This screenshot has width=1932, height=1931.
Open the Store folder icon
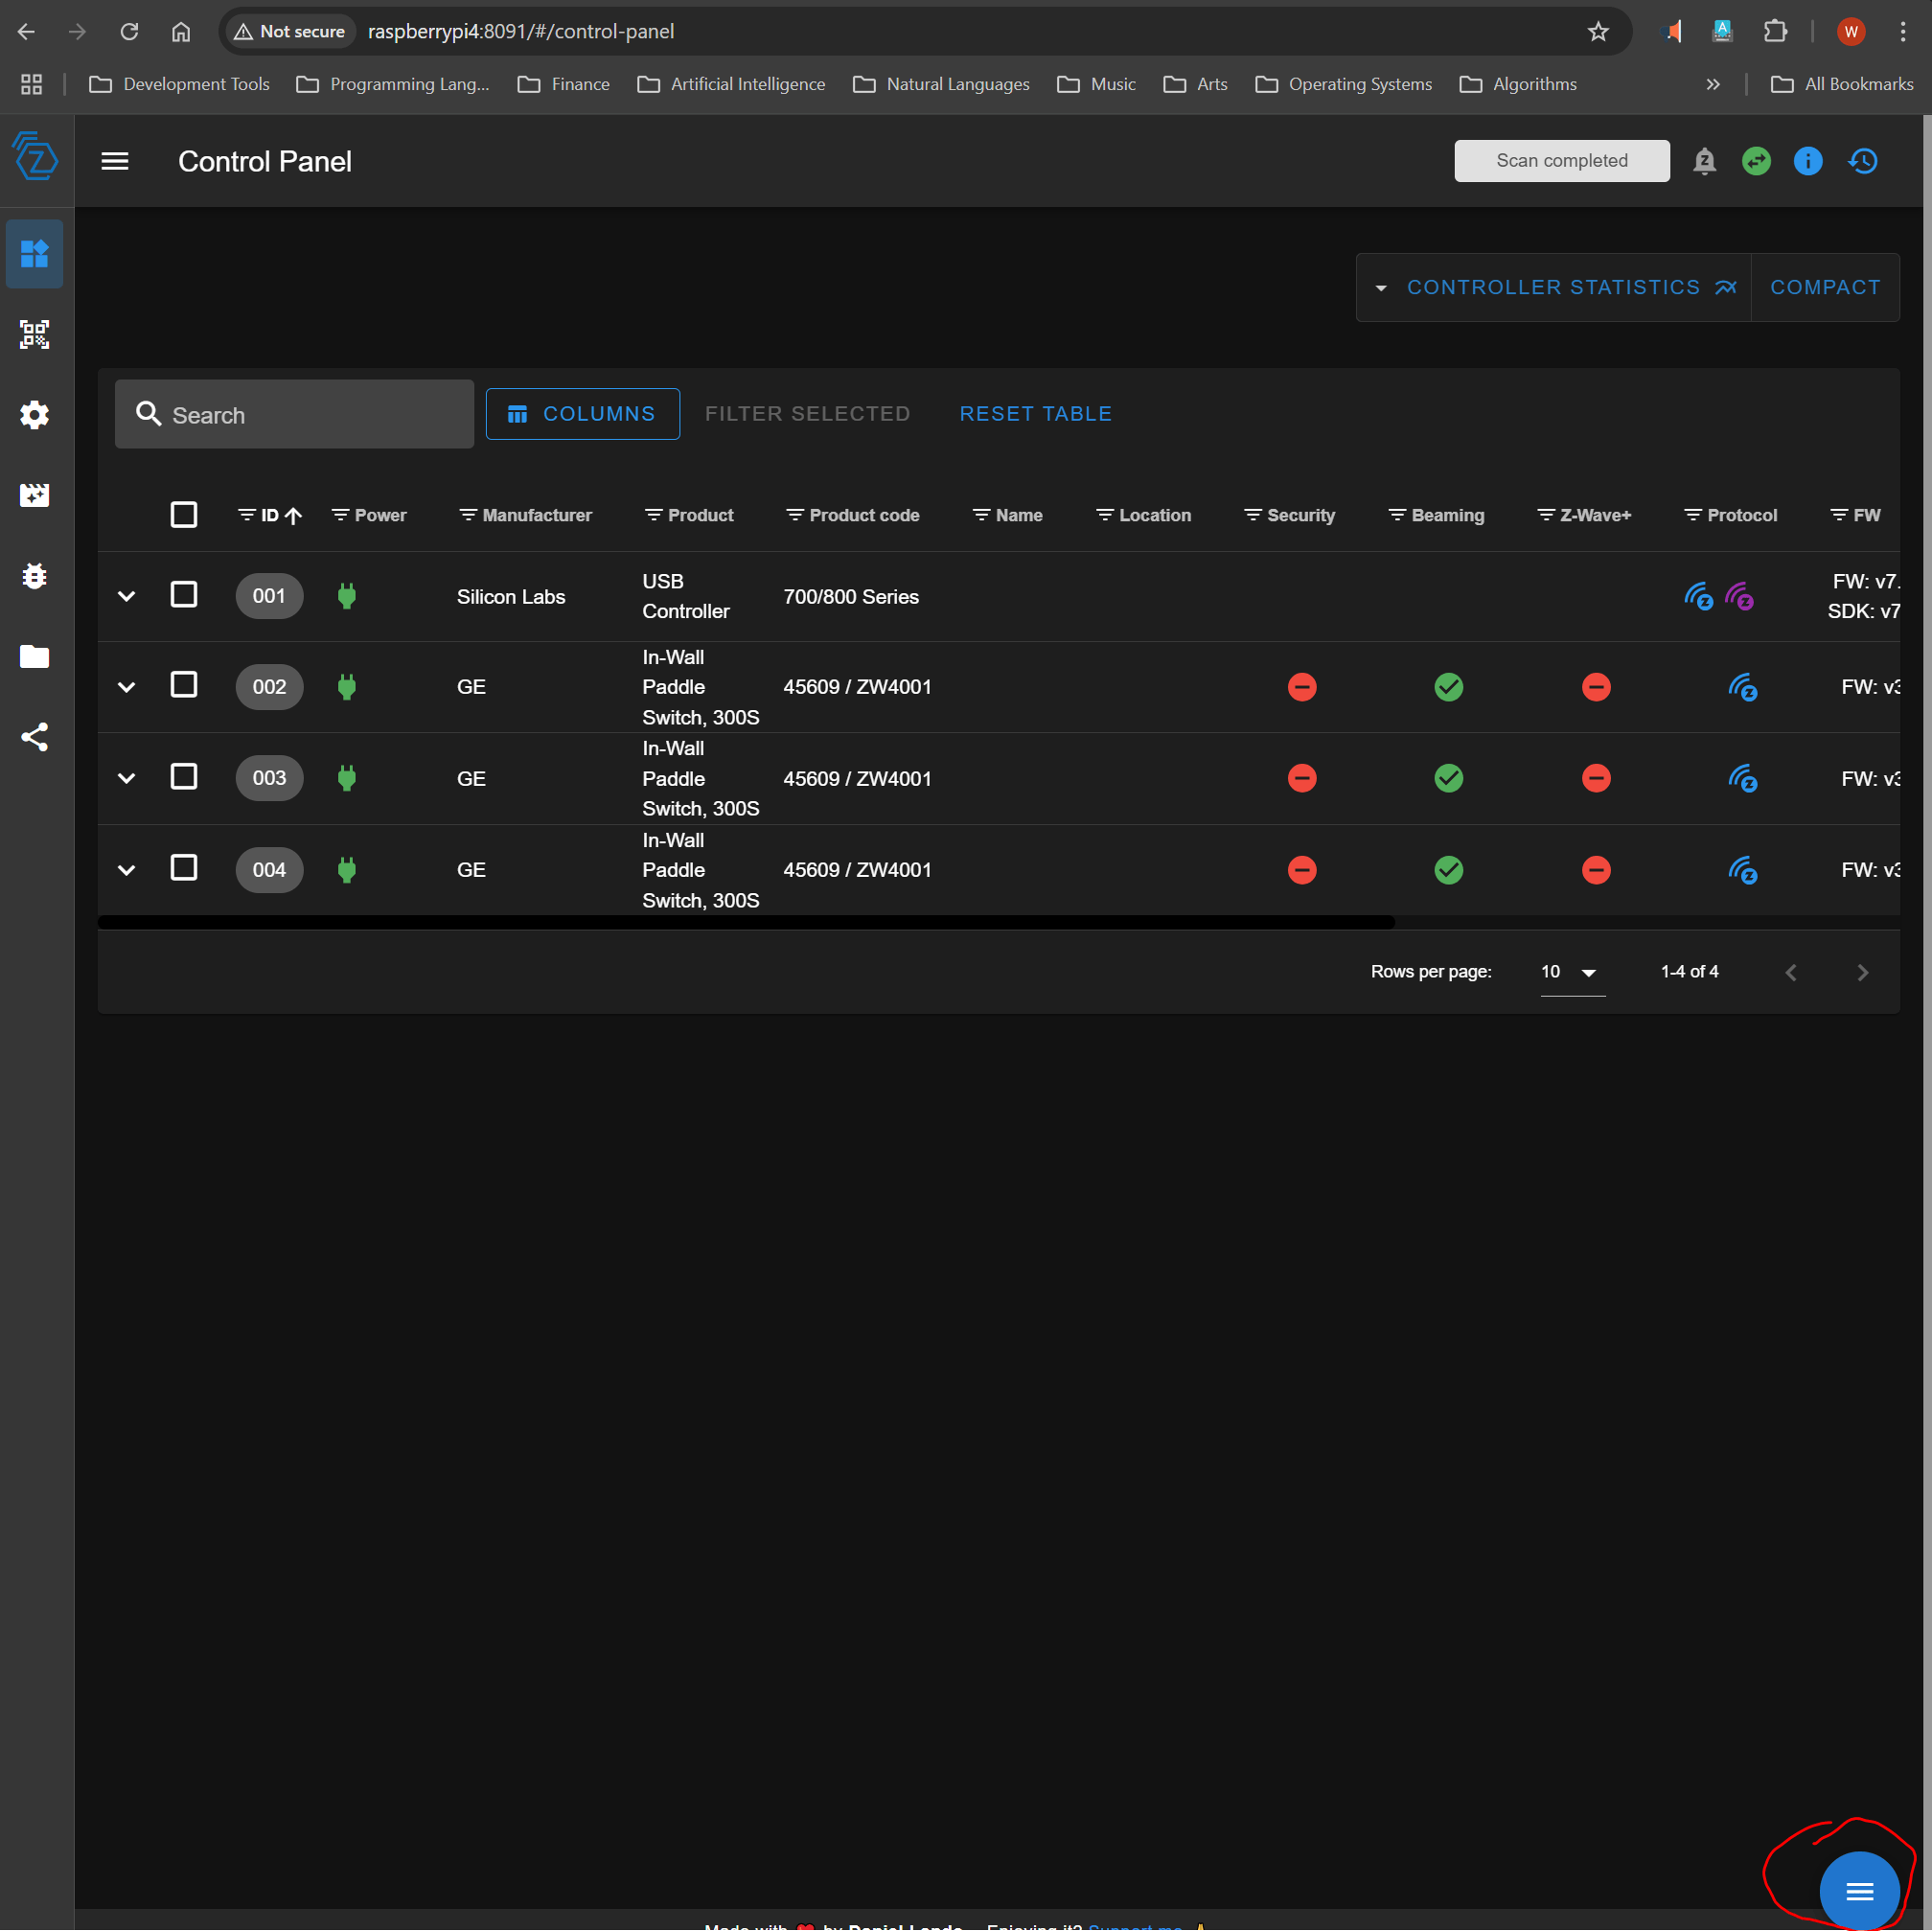point(34,656)
